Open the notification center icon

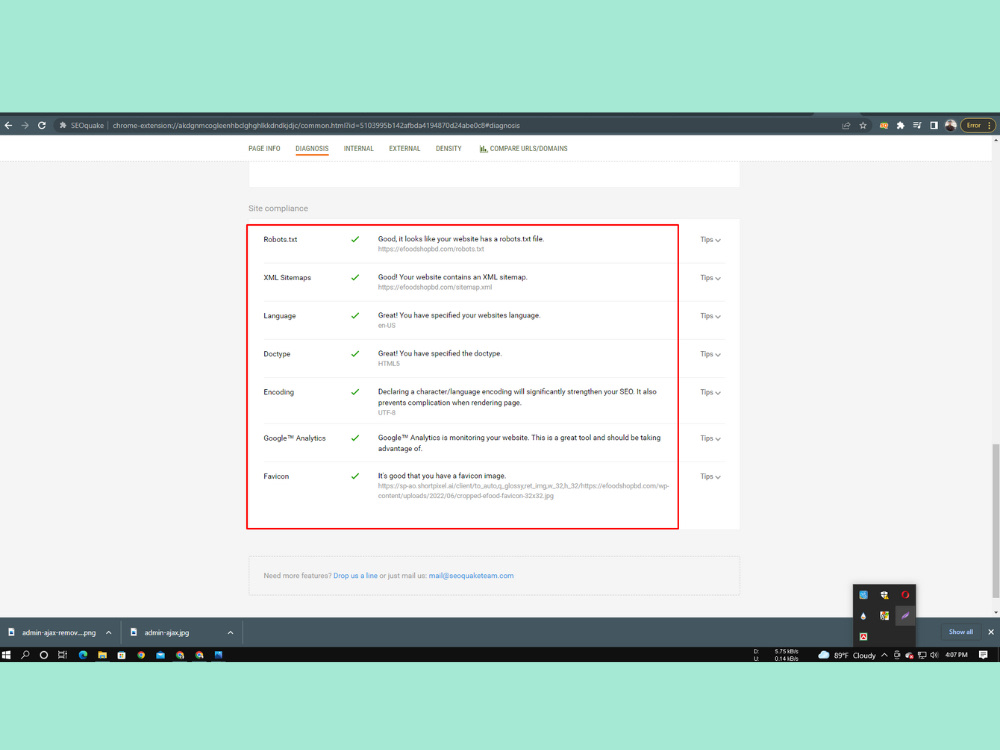[x=983, y=655]
